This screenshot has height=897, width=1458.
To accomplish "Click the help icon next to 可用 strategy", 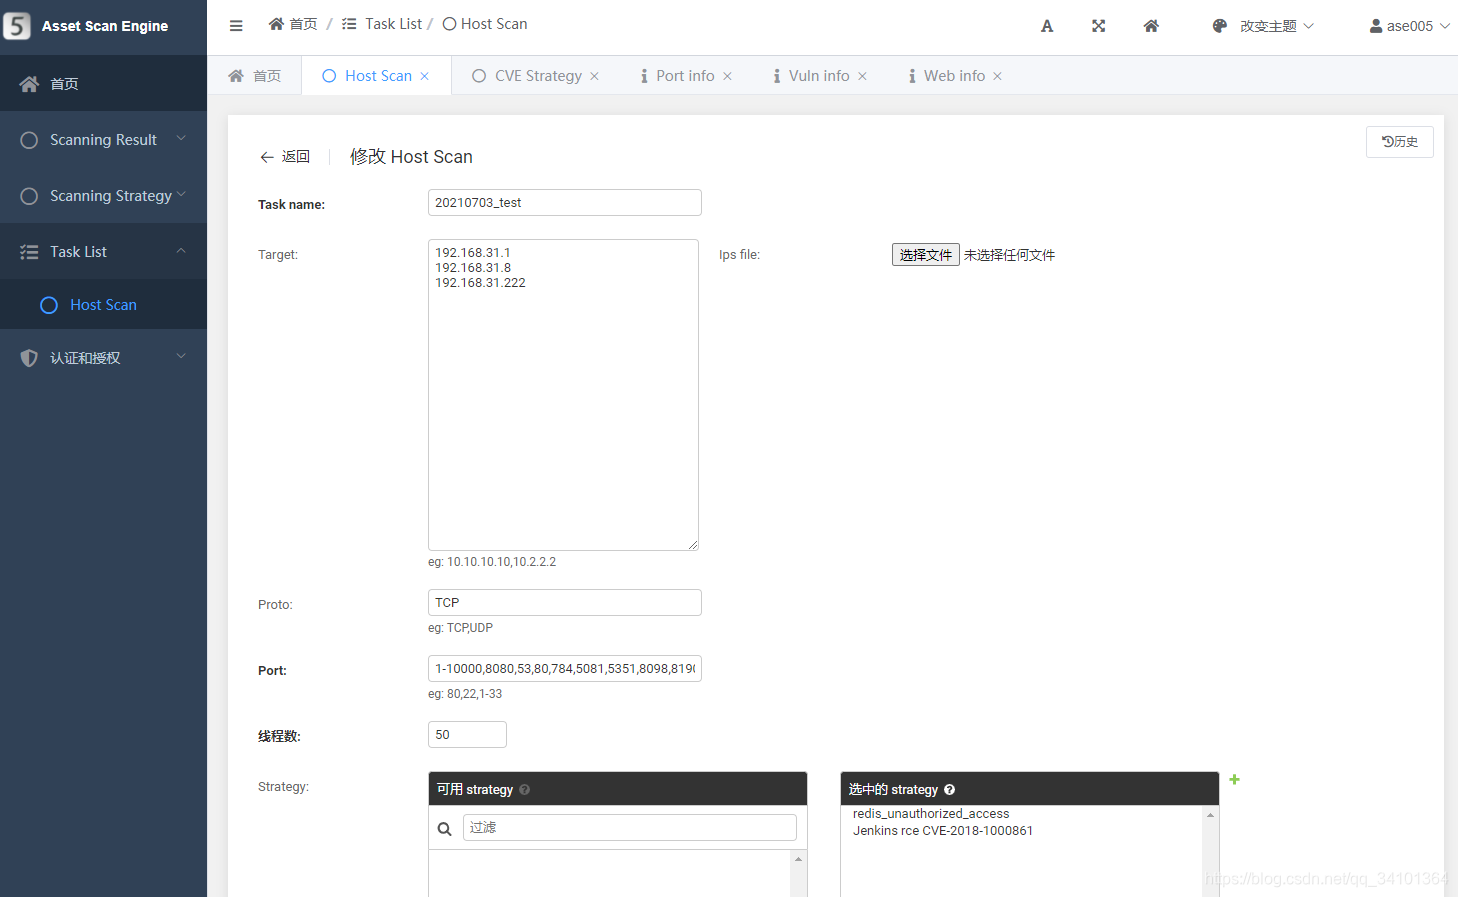I will click(x=525, y=790).
